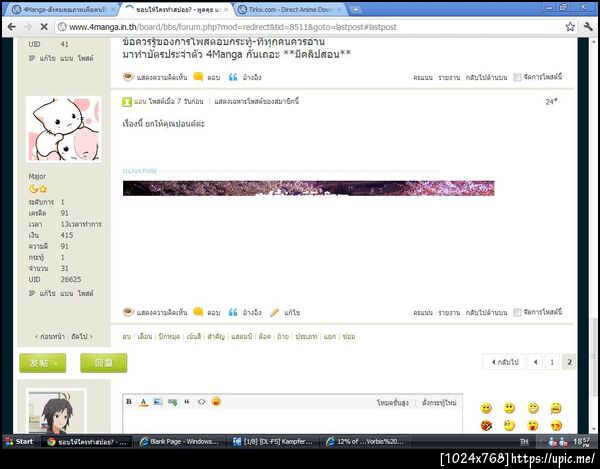Viewport: 600px width, 469px height.
Task: Toggle Bold in the quick reply editor
Action: (129, 401)
